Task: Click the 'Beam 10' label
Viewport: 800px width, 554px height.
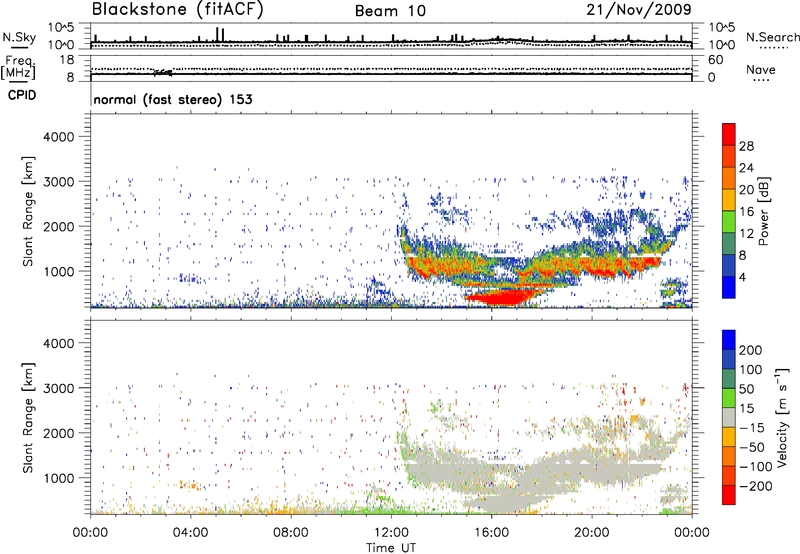Action: [390, 11]
